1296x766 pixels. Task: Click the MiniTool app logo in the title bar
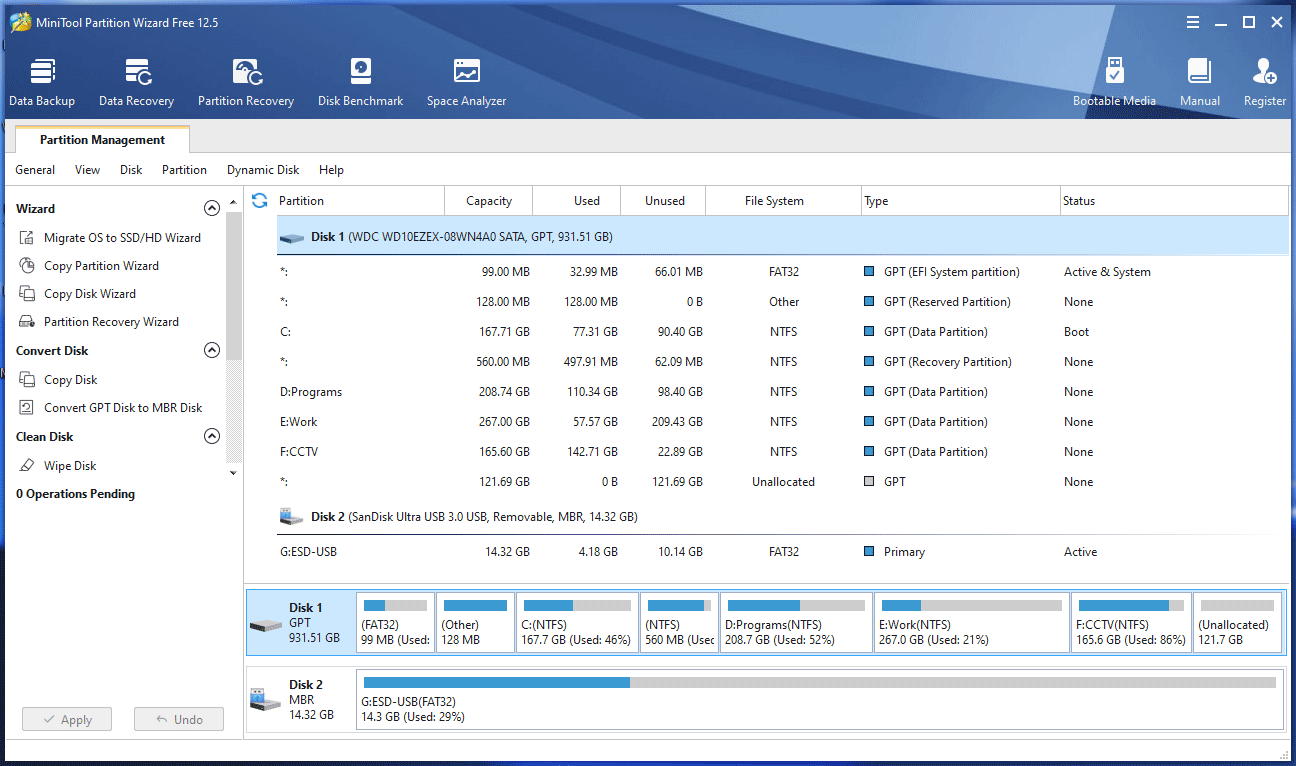pos(20,22)
